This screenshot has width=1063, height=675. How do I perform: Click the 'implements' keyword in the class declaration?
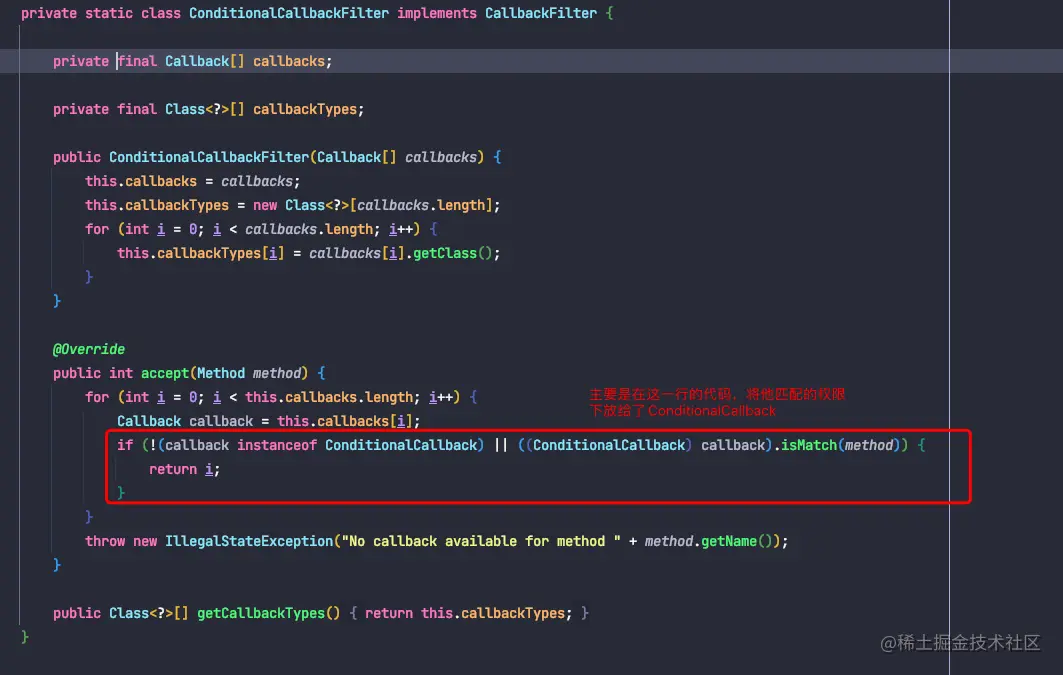pos(437,13)
